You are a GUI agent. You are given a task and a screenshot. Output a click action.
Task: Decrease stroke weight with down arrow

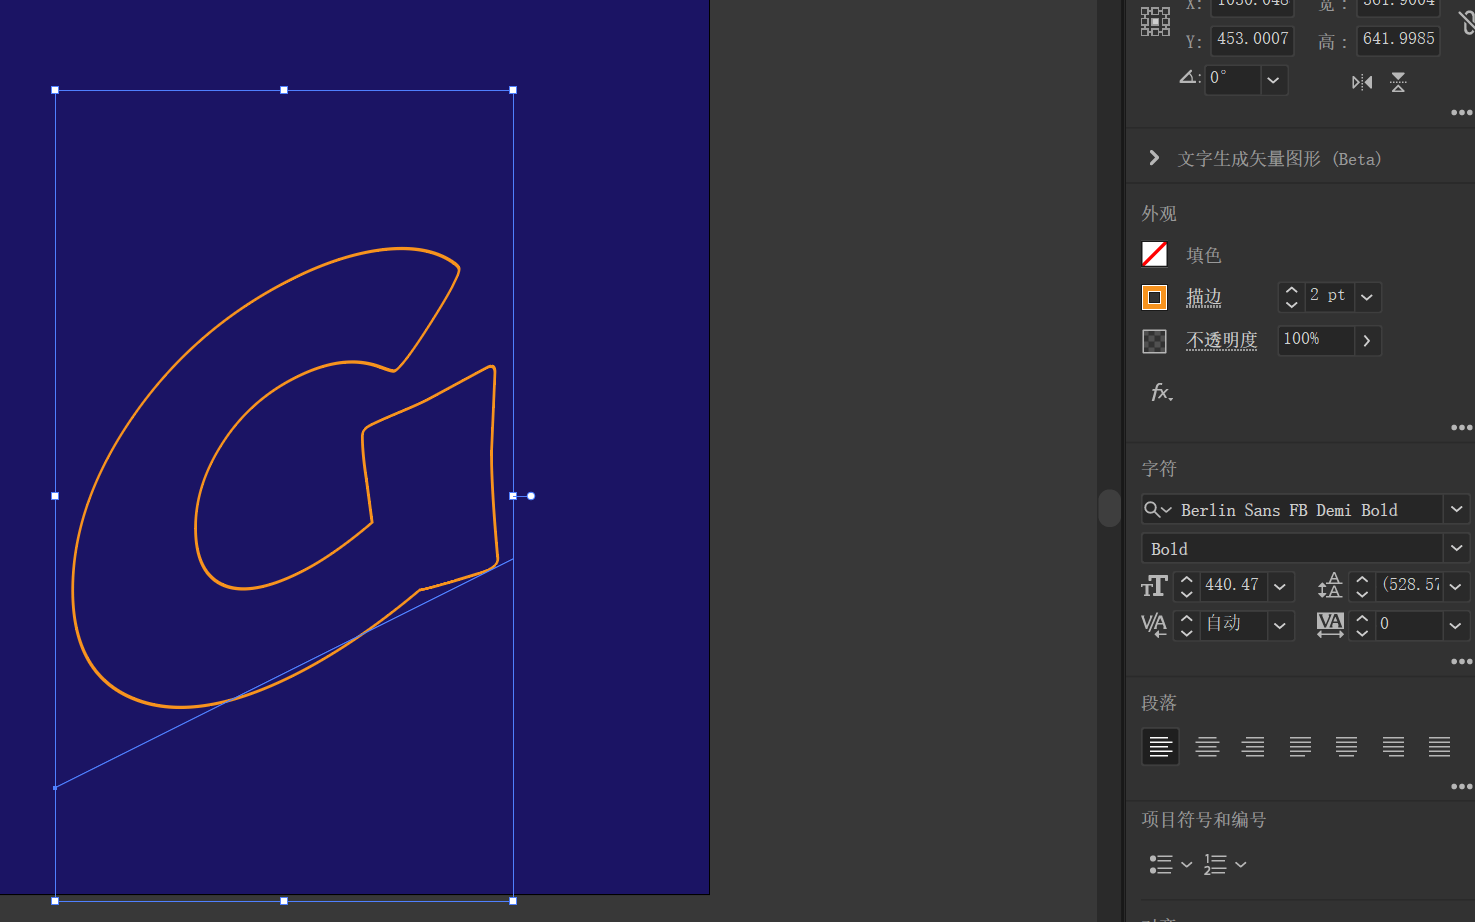(x=1291, y=304)
